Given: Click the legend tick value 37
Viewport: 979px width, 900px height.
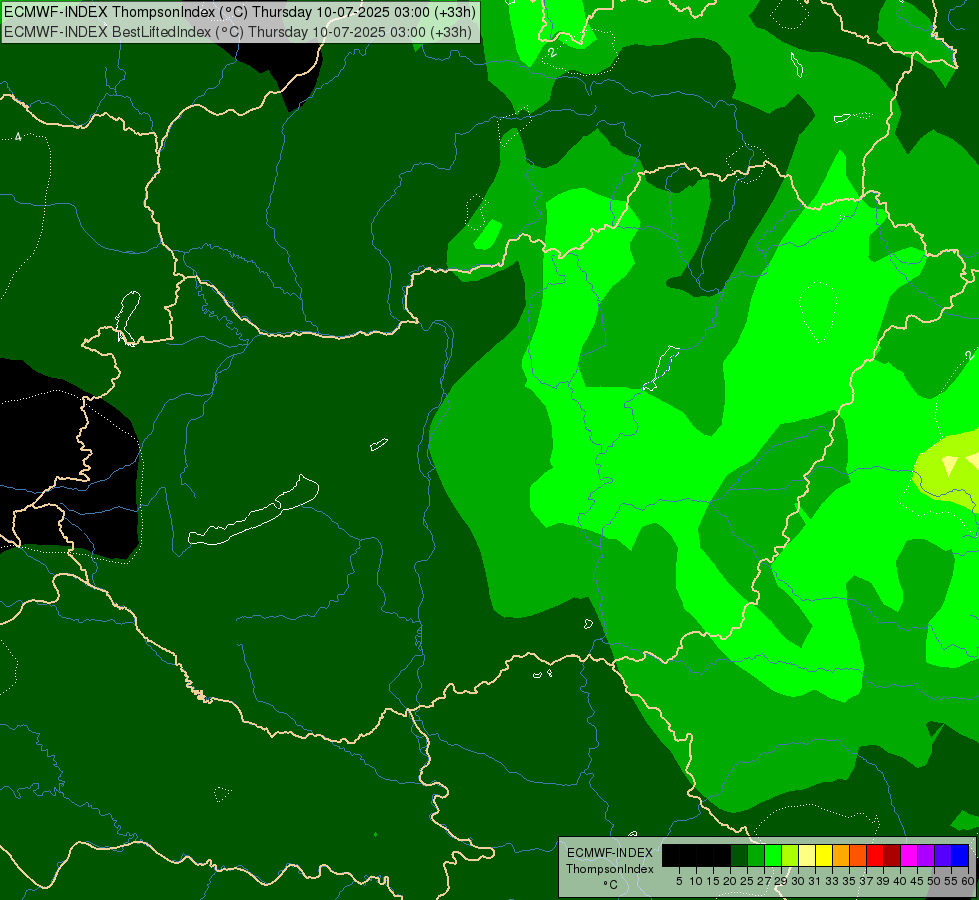Looking at the screenshot, I should coord(867,881).
